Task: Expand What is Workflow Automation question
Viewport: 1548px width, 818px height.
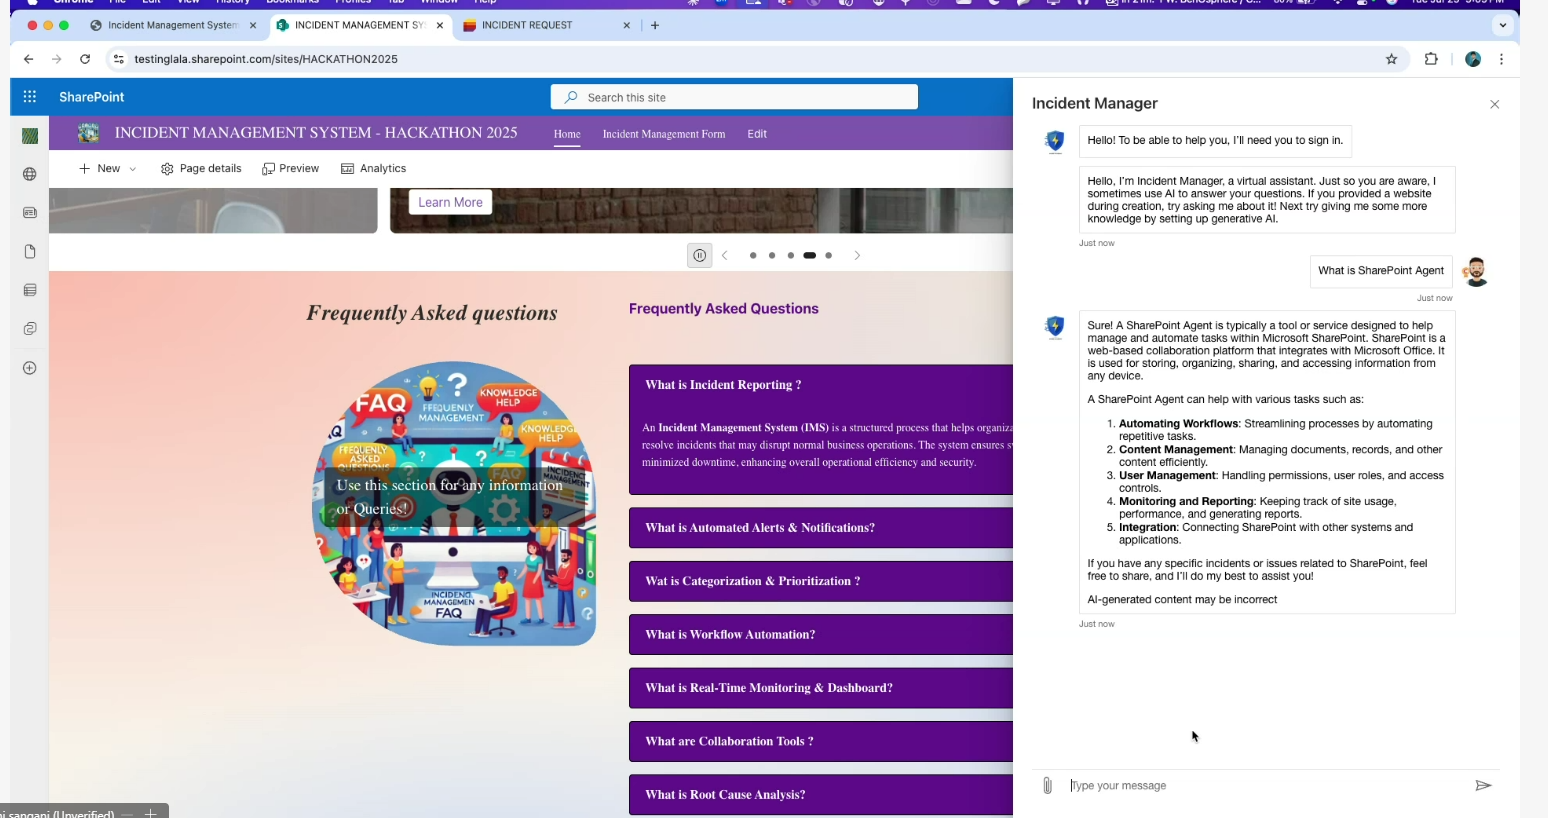Action: (821, 635)
